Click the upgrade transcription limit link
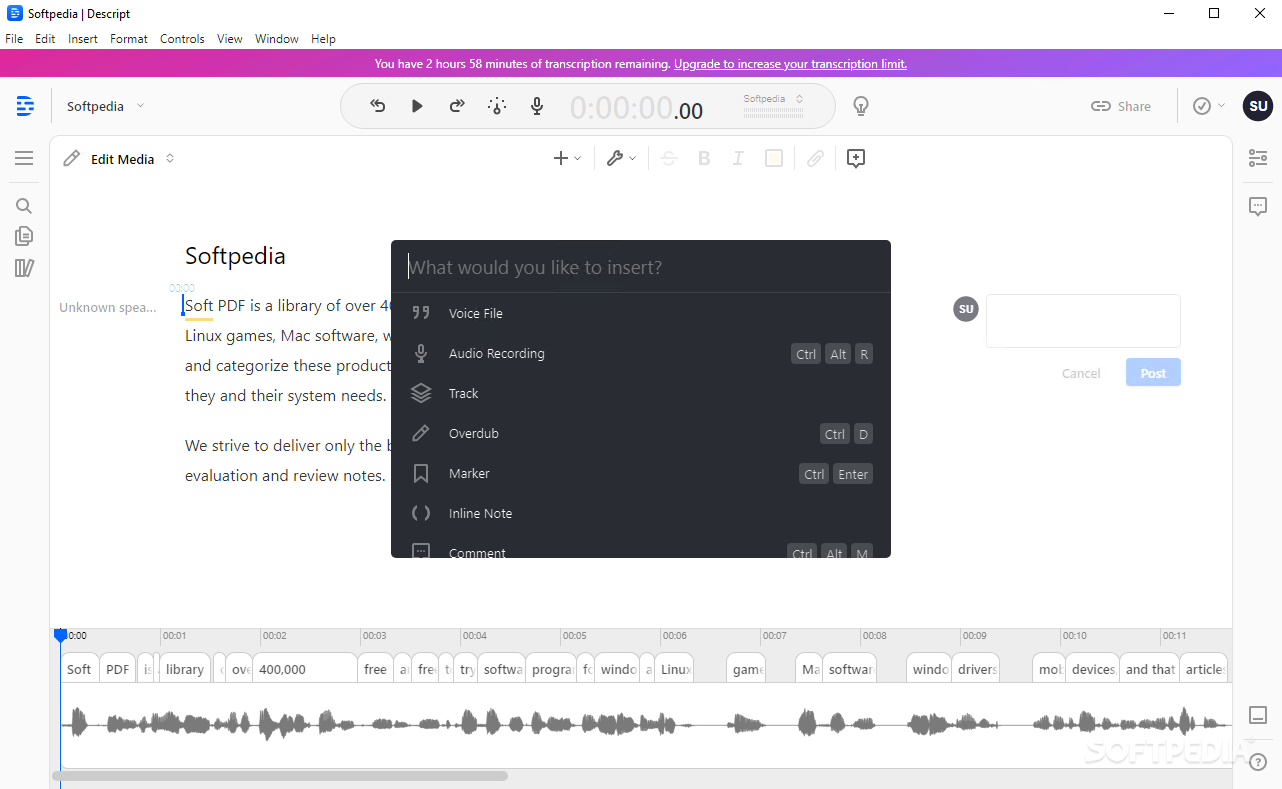Viewport: 1282px width, 789px height. (x=790, y=64)
